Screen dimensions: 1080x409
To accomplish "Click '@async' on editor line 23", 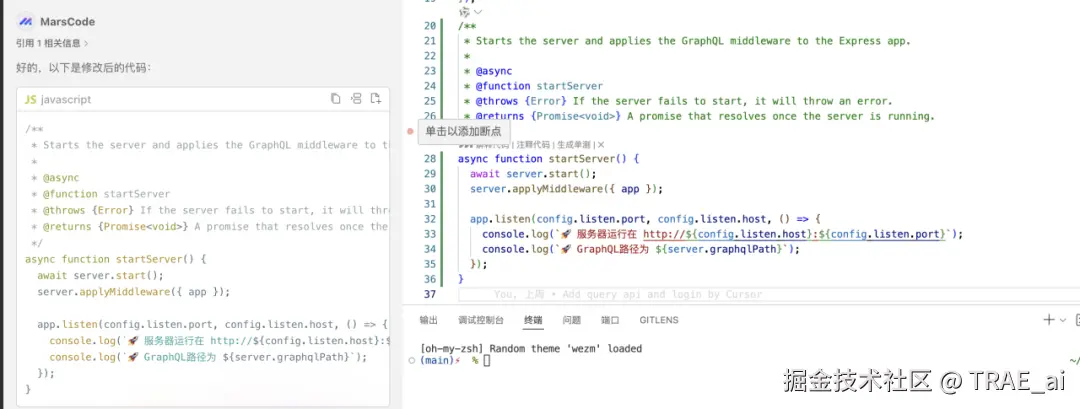I will [494, 71].
